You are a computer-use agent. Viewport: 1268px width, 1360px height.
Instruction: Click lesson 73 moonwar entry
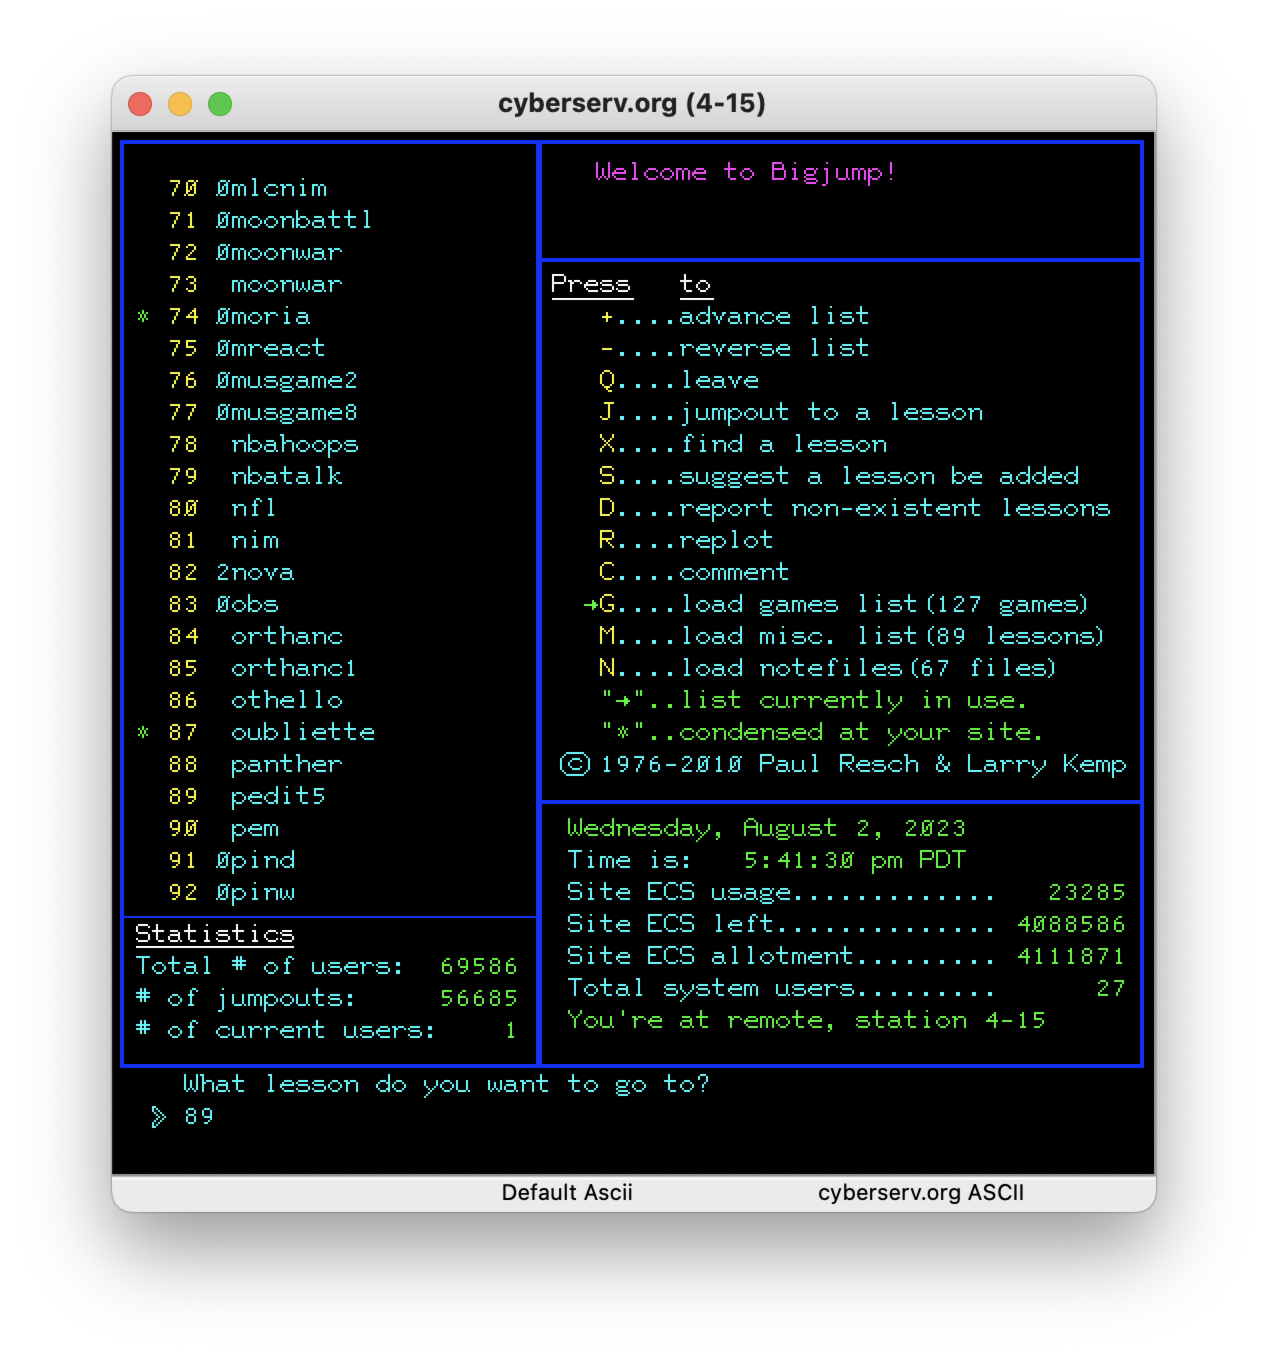coord(256,284)
